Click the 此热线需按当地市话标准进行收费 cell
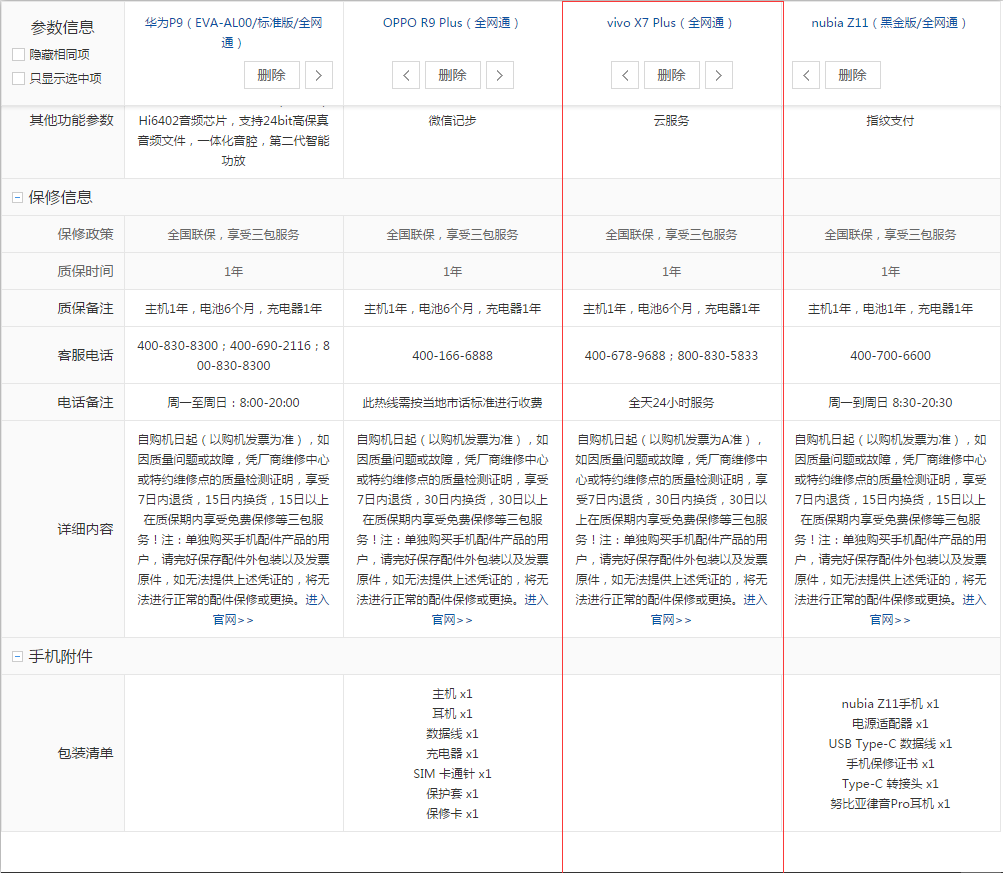Image resolution: width=1003 pixels, height=873 pixels. [452, 402]
